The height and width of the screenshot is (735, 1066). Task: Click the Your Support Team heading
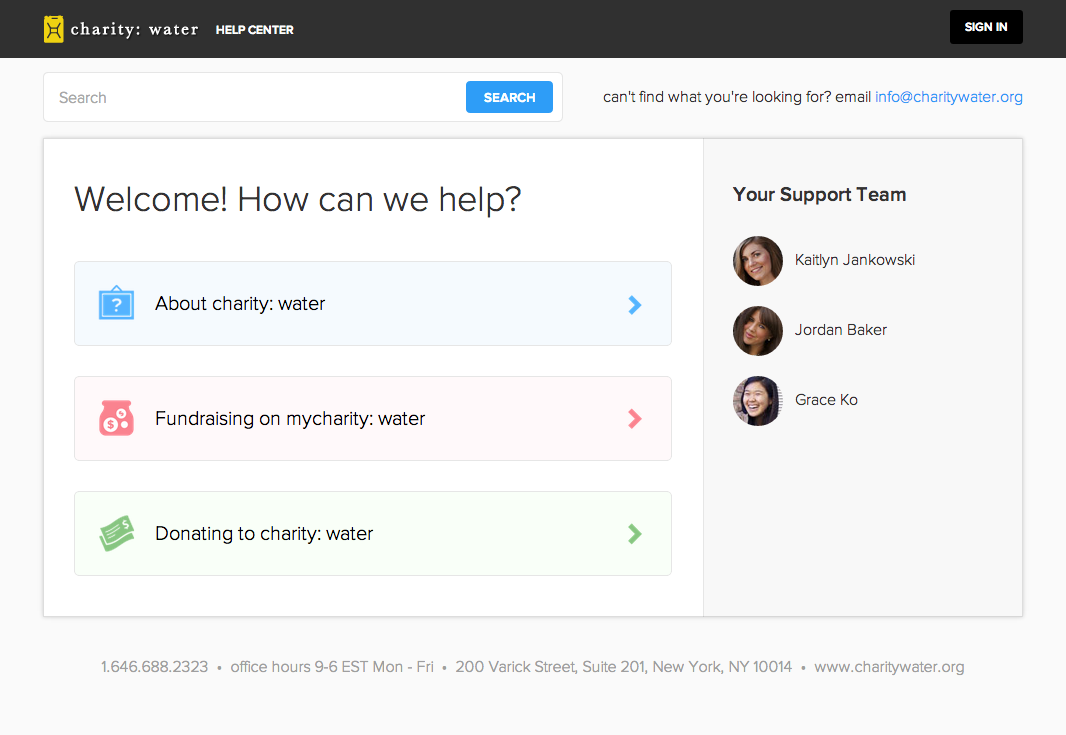coord(819,194)
